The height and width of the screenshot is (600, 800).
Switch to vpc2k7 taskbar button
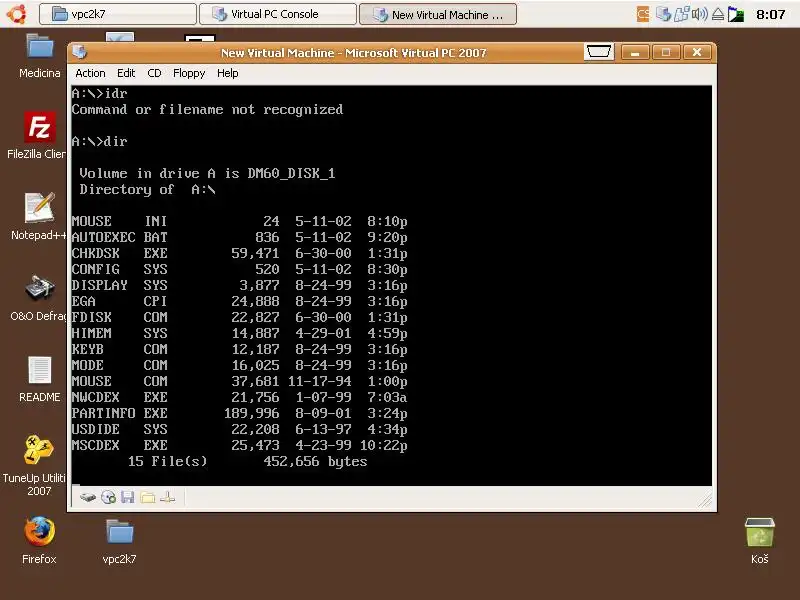tap(118, 14)
